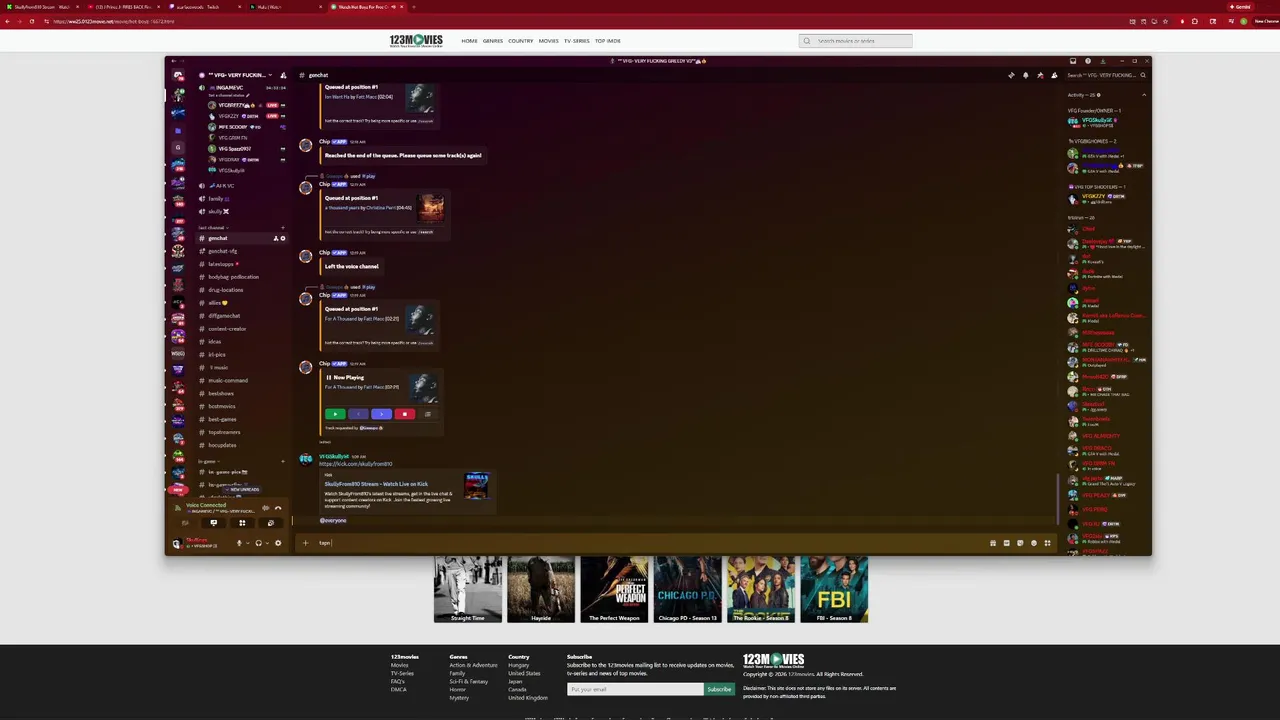Collapse the in-game channel category
The width and height of the screenshot is (1280, 720).
[208, 461]
